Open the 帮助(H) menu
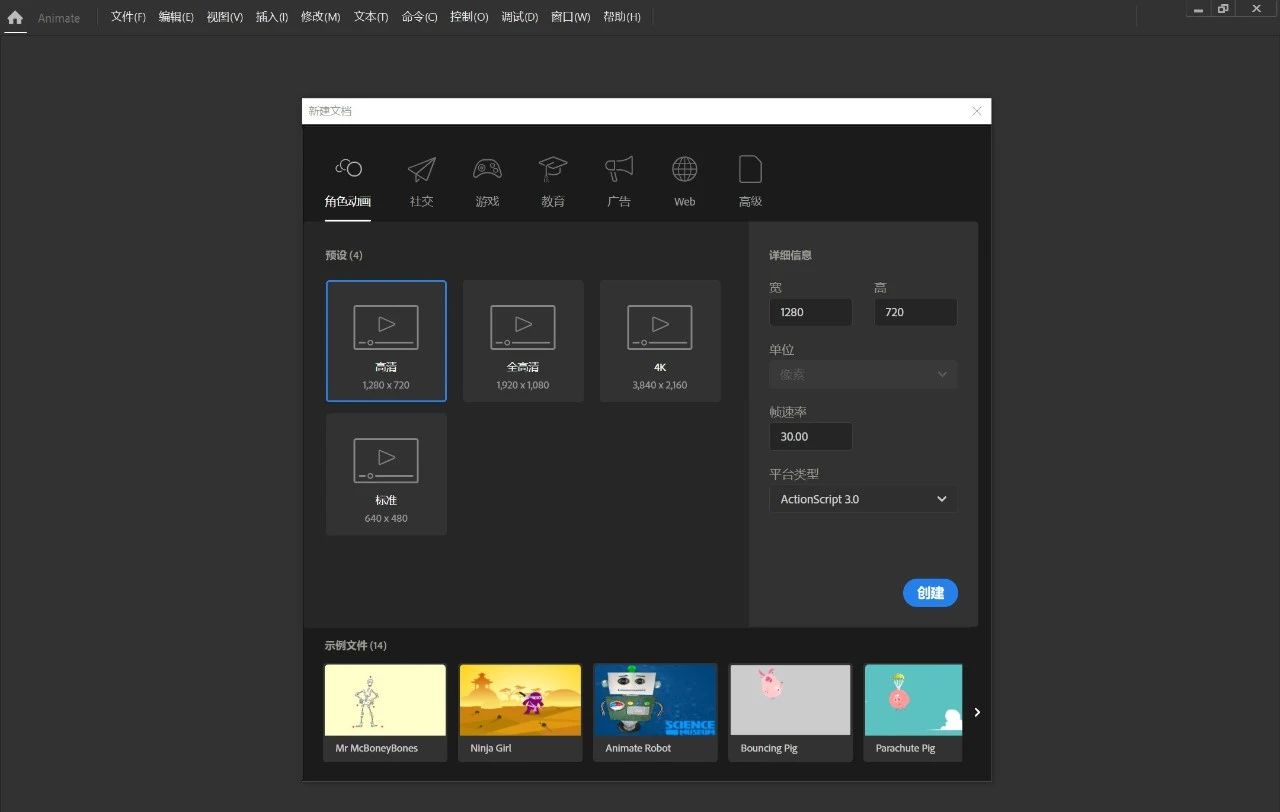The width and height of the screenshot is (1280, 812). tap(622, 17)
